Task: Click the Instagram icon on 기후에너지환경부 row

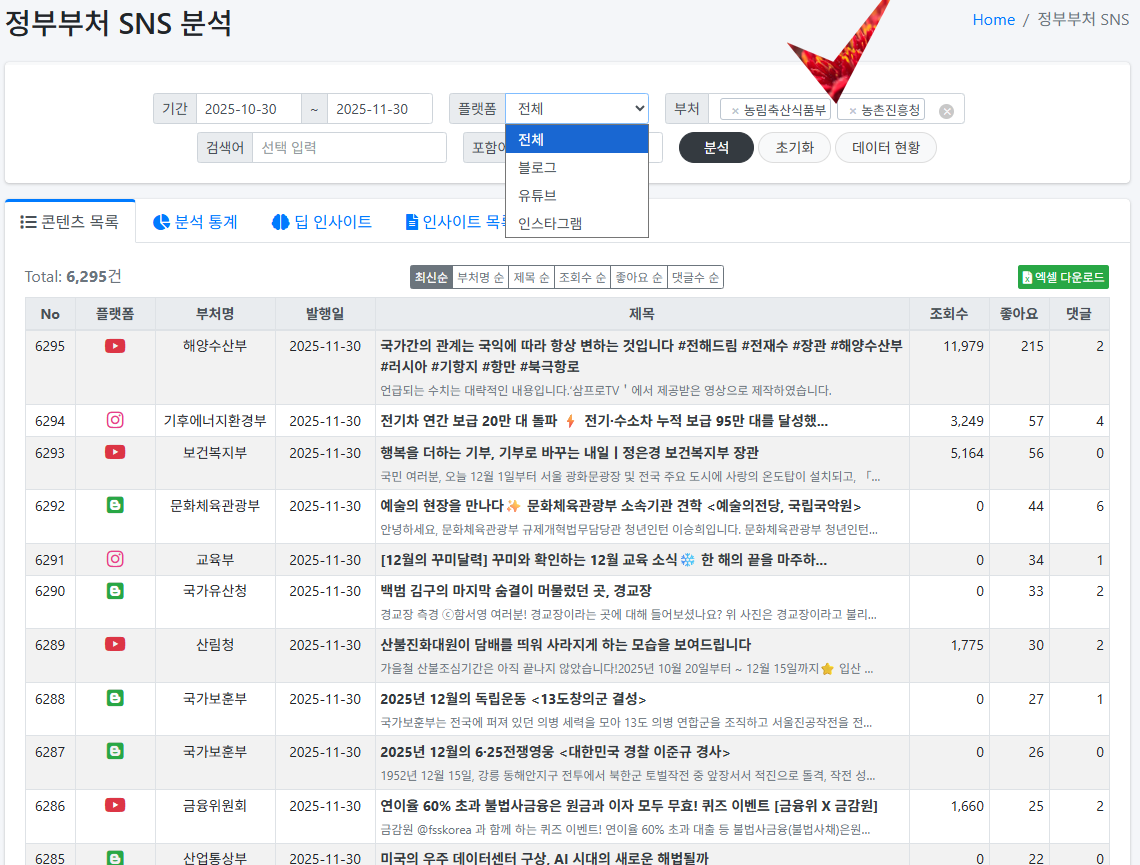Action: point(115,421)
